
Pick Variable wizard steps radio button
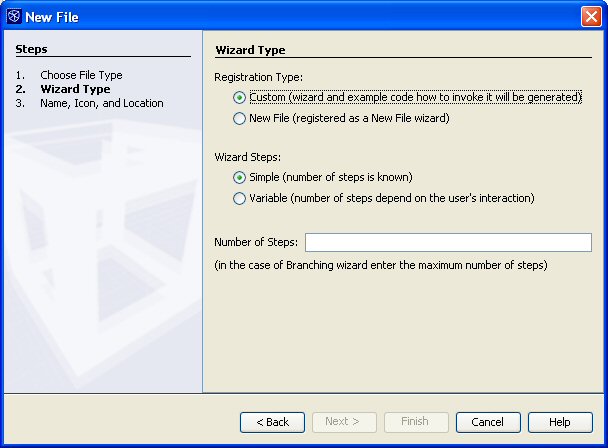239,199
